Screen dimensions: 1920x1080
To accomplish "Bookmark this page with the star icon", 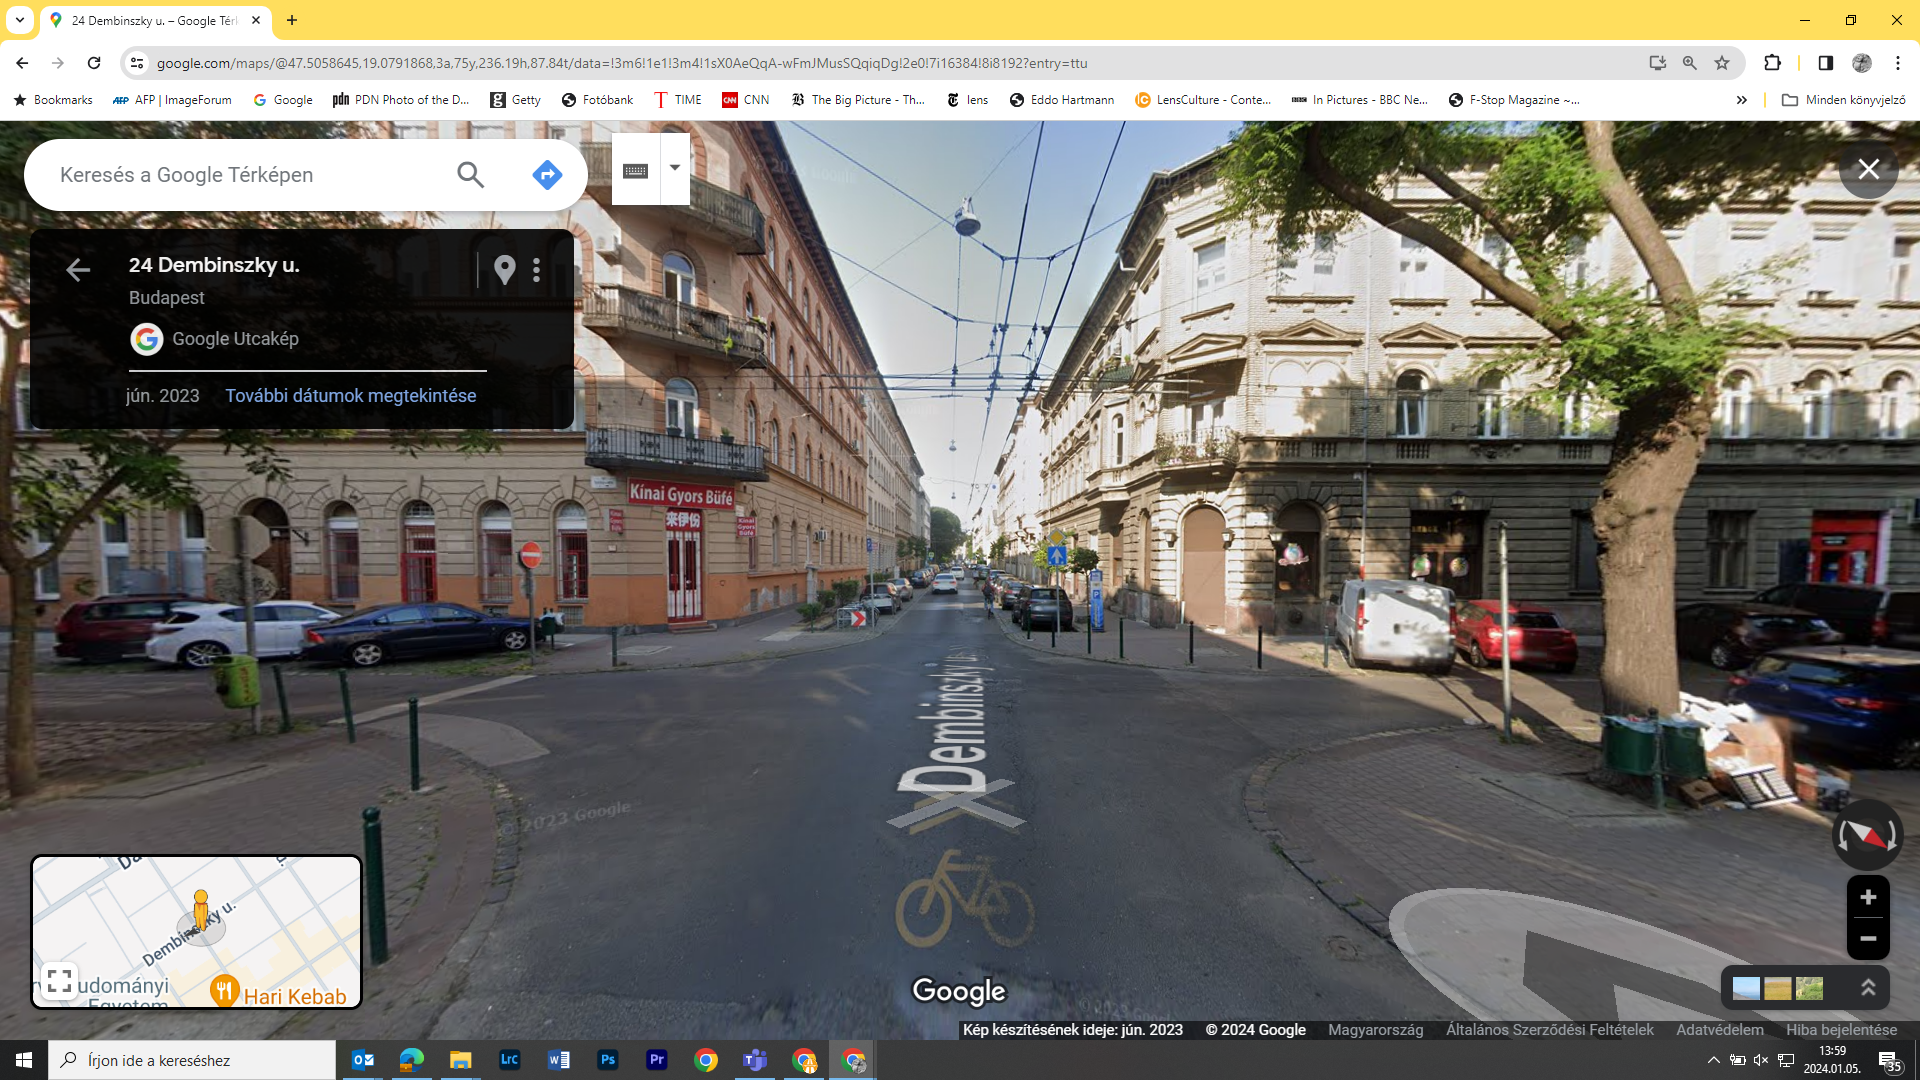I will (x=1722, y=63).
